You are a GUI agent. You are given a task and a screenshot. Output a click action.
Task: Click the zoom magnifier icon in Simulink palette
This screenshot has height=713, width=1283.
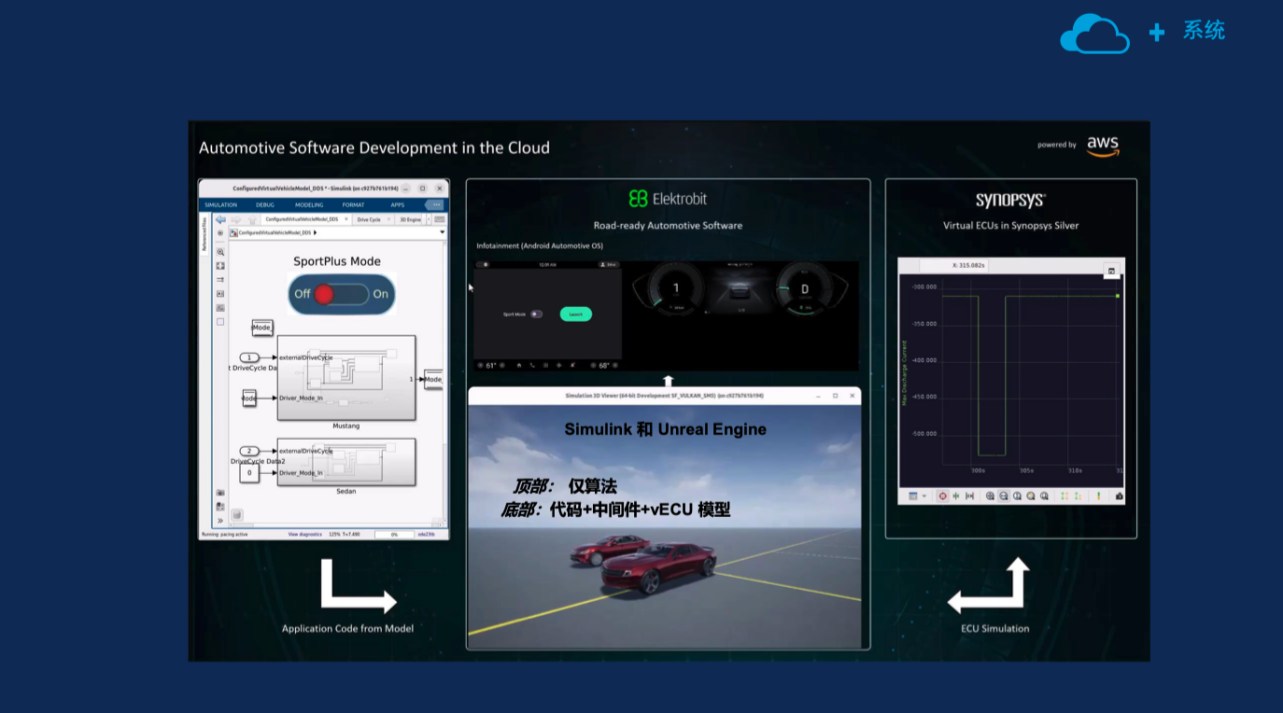pyautogui.click(x=220, y=253)
